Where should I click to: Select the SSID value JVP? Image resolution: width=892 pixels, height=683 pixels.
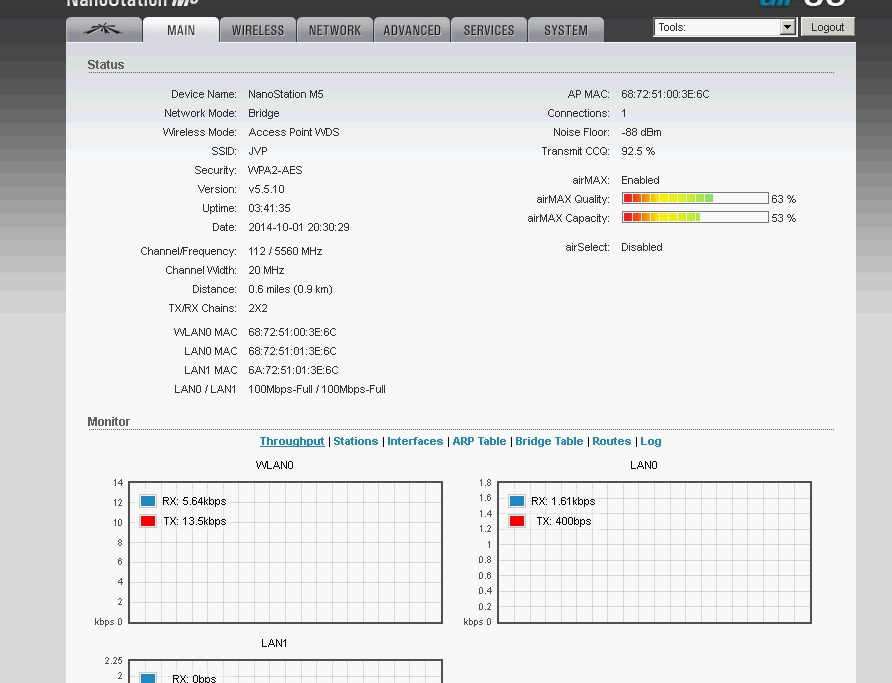coord(258,151)
